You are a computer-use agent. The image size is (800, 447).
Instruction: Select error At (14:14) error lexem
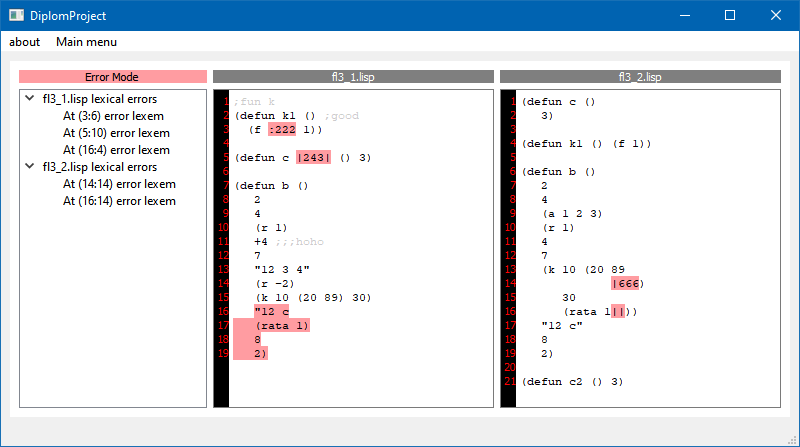coord(119,184)
